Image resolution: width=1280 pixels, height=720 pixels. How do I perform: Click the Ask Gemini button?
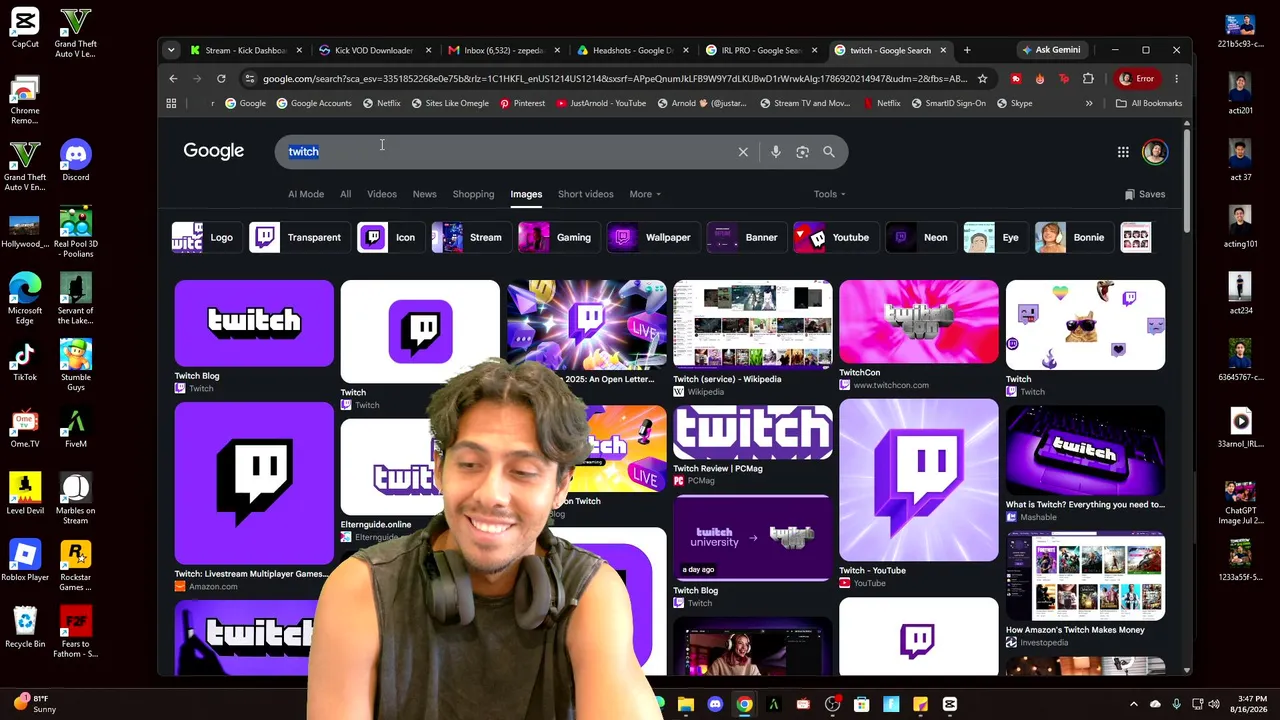tap(1051, 50)
